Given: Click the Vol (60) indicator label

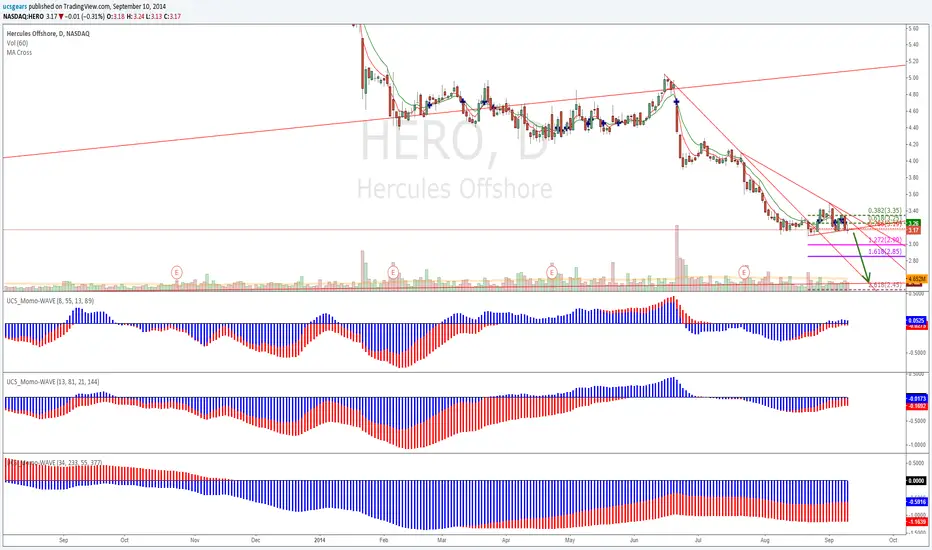Looking at the screenshot, I should pos(17,43).
